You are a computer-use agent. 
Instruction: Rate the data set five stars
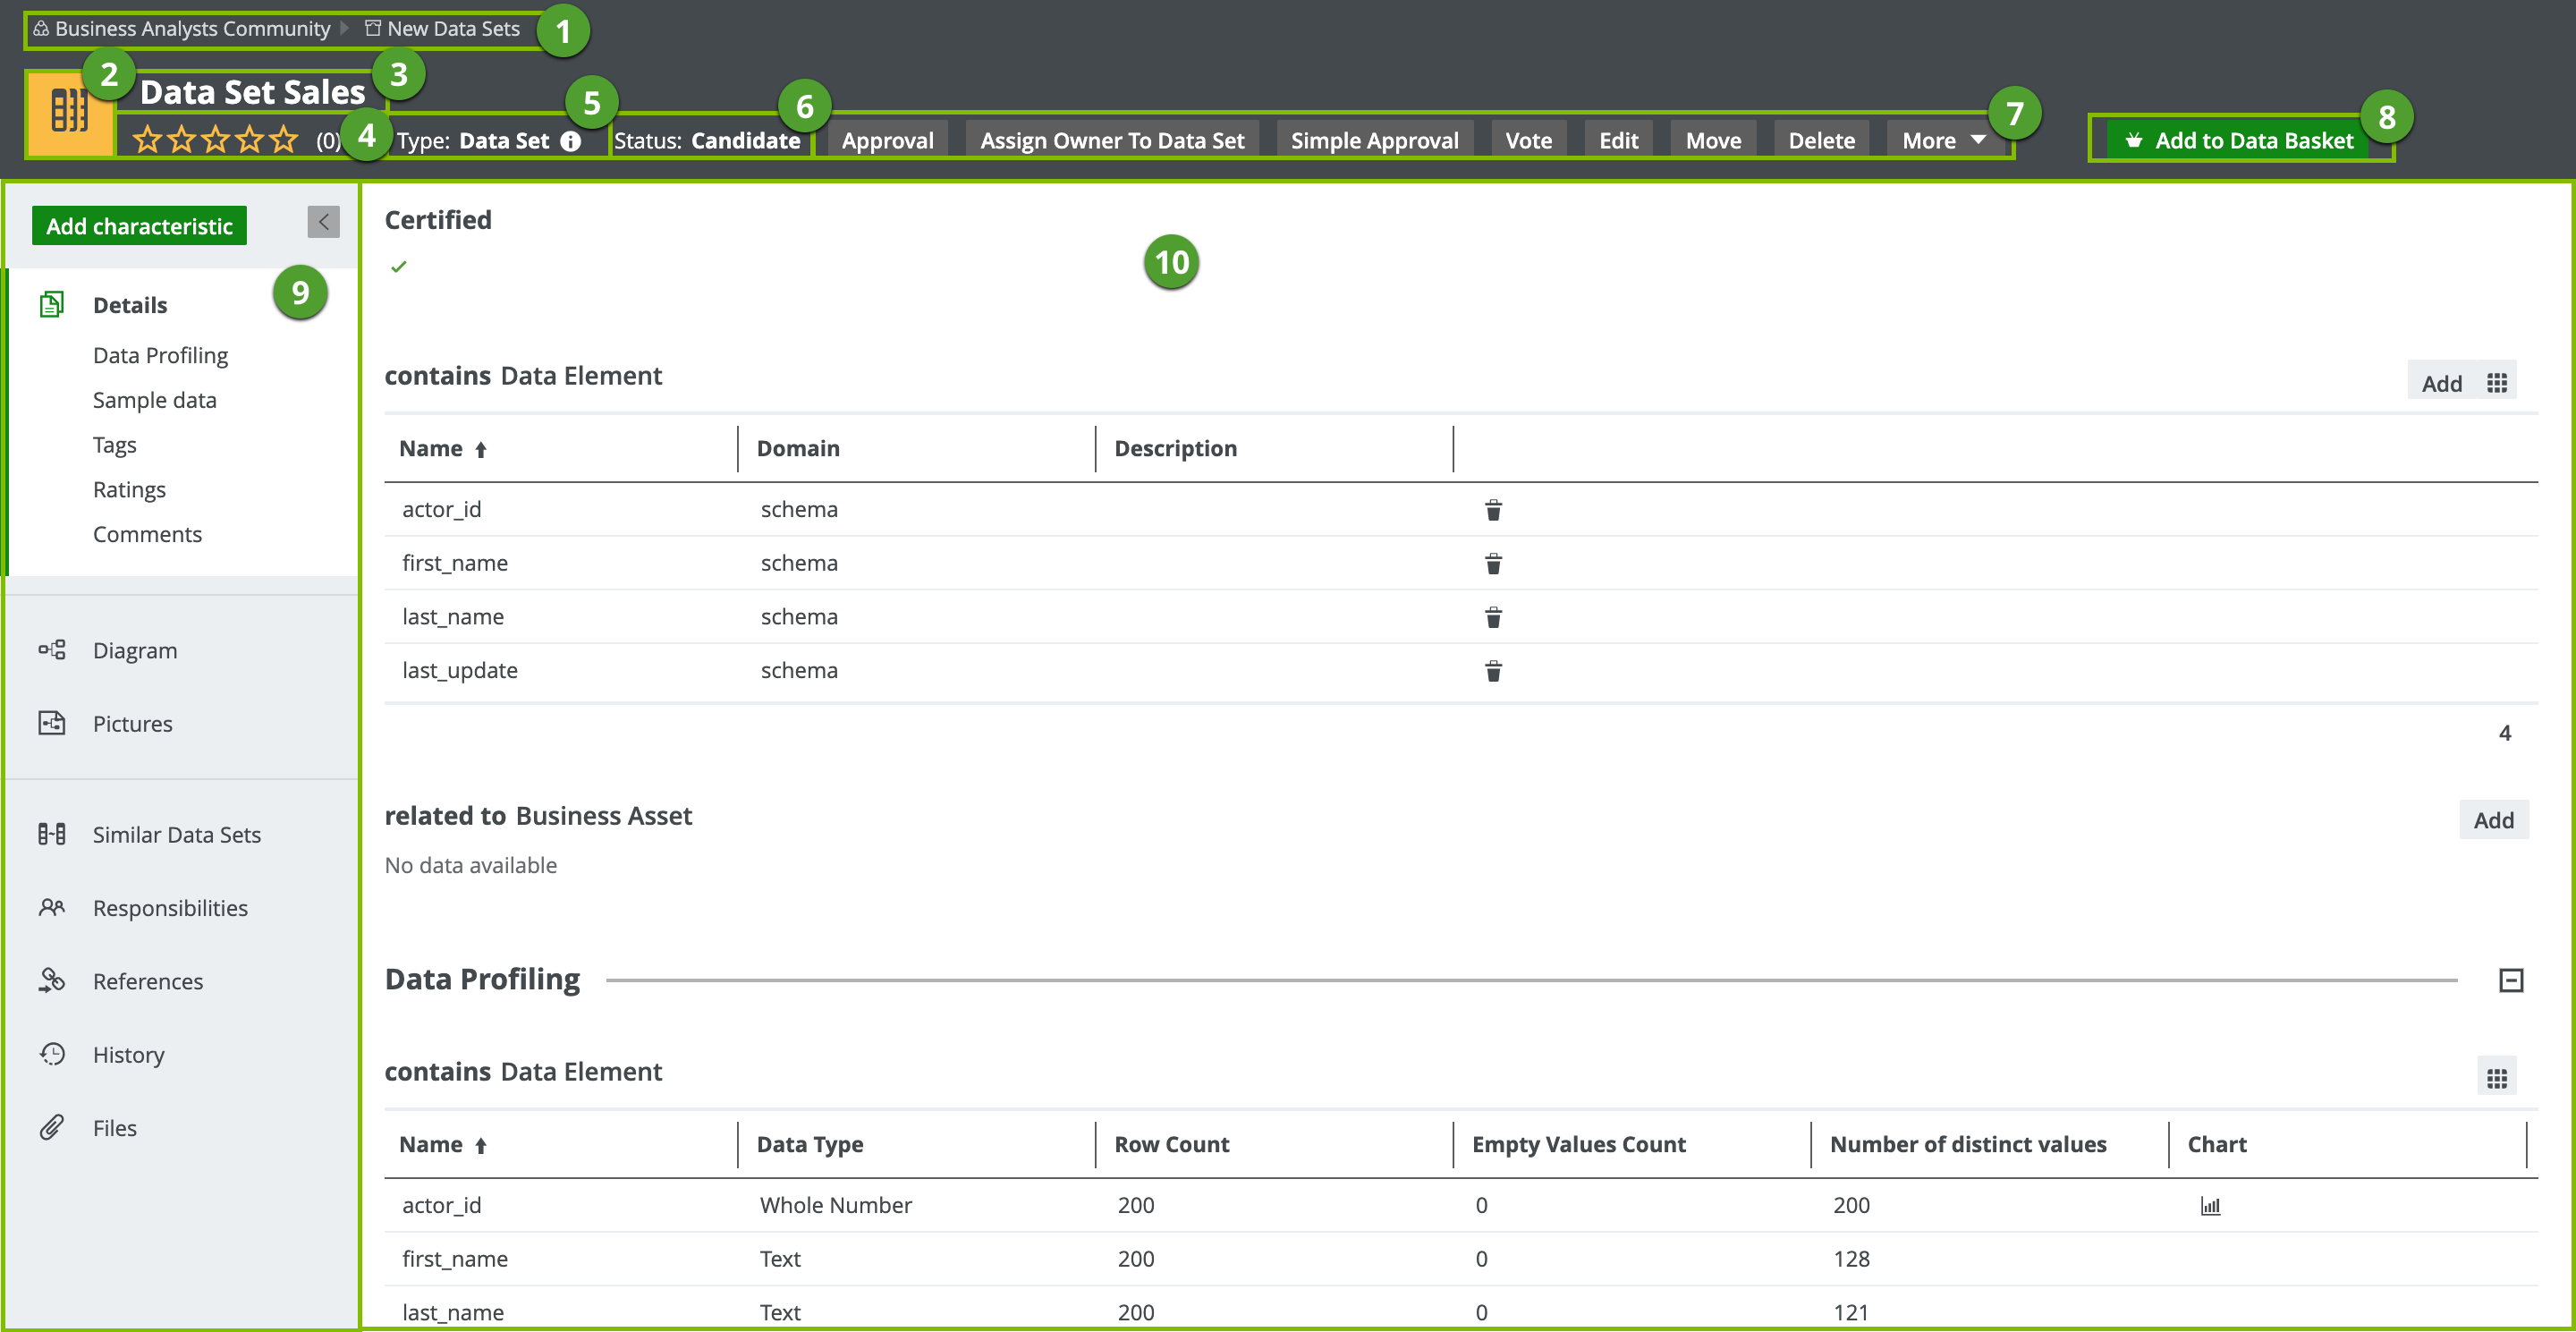[x=285, y=139]
